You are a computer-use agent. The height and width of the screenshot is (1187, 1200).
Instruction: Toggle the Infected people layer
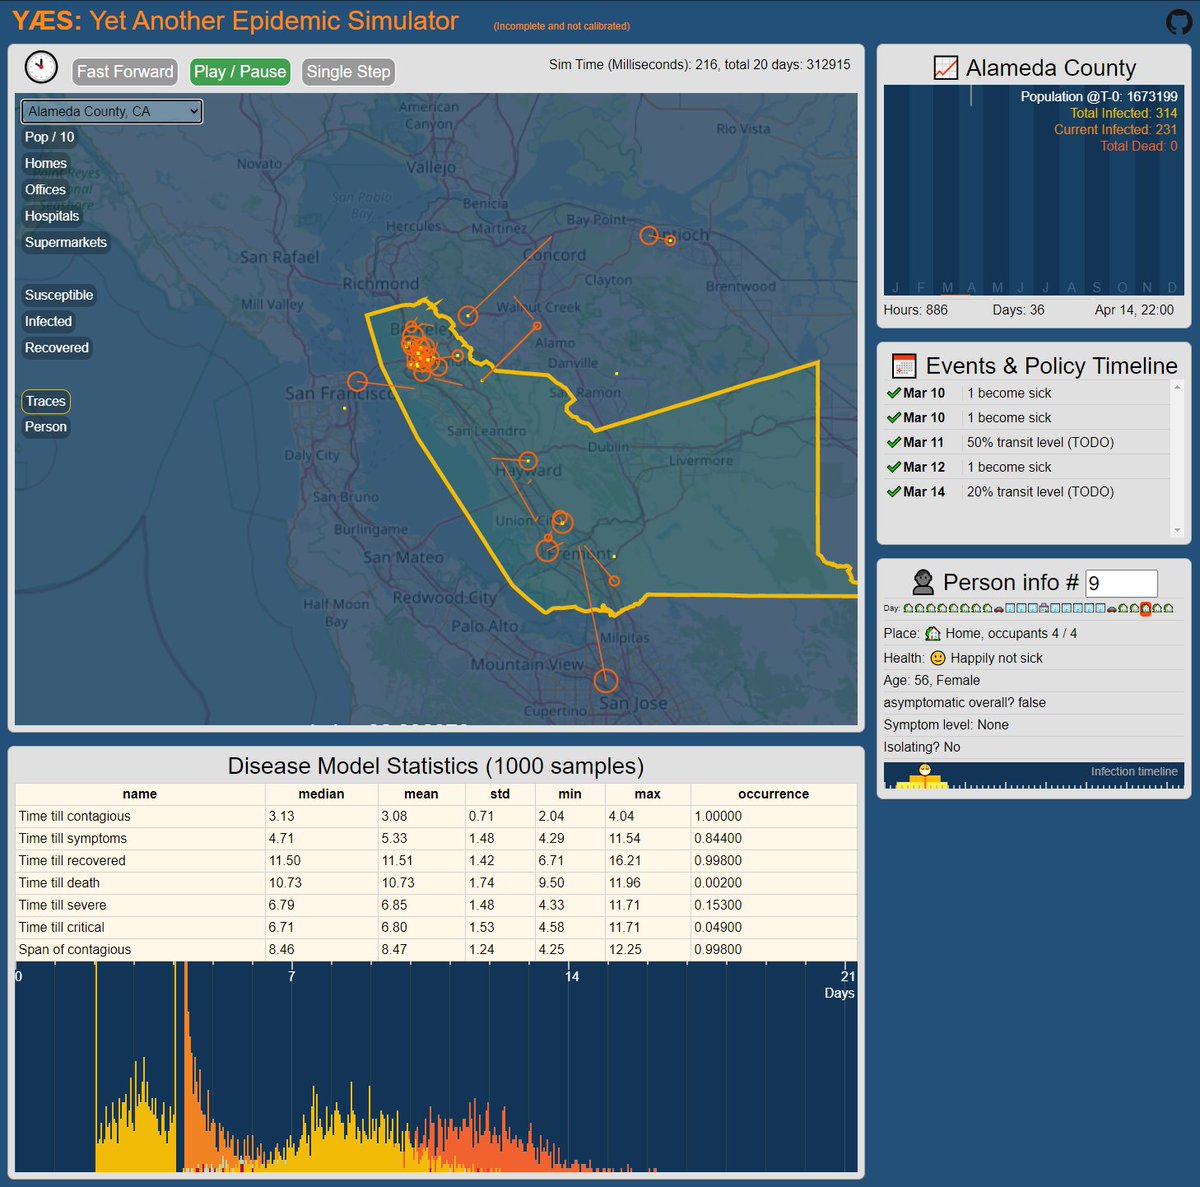[48, 321]
